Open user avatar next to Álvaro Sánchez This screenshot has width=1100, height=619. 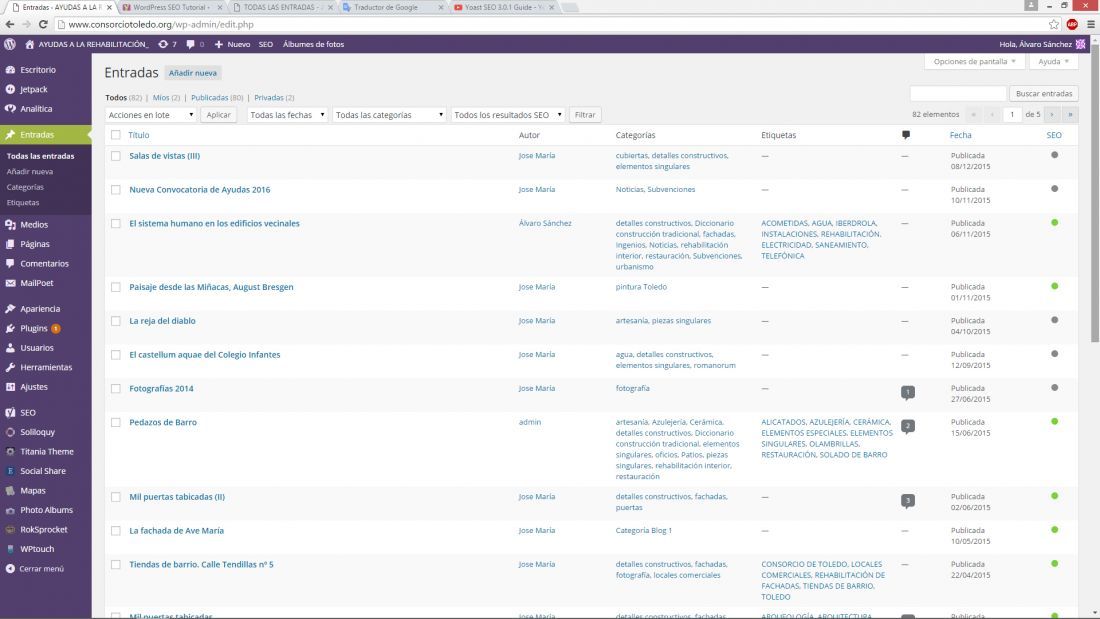click(1080, 44)
